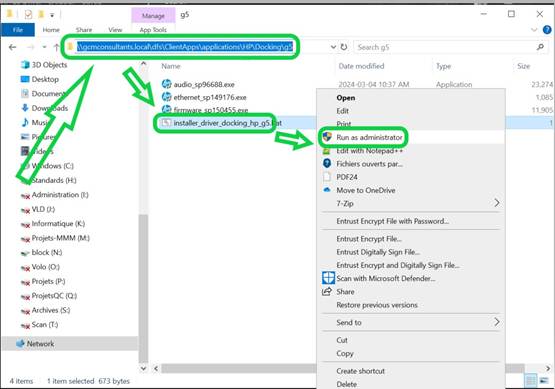This screenshot has width=555, height=389.
Task: Open the Help question mark icon
Action: 547,30
